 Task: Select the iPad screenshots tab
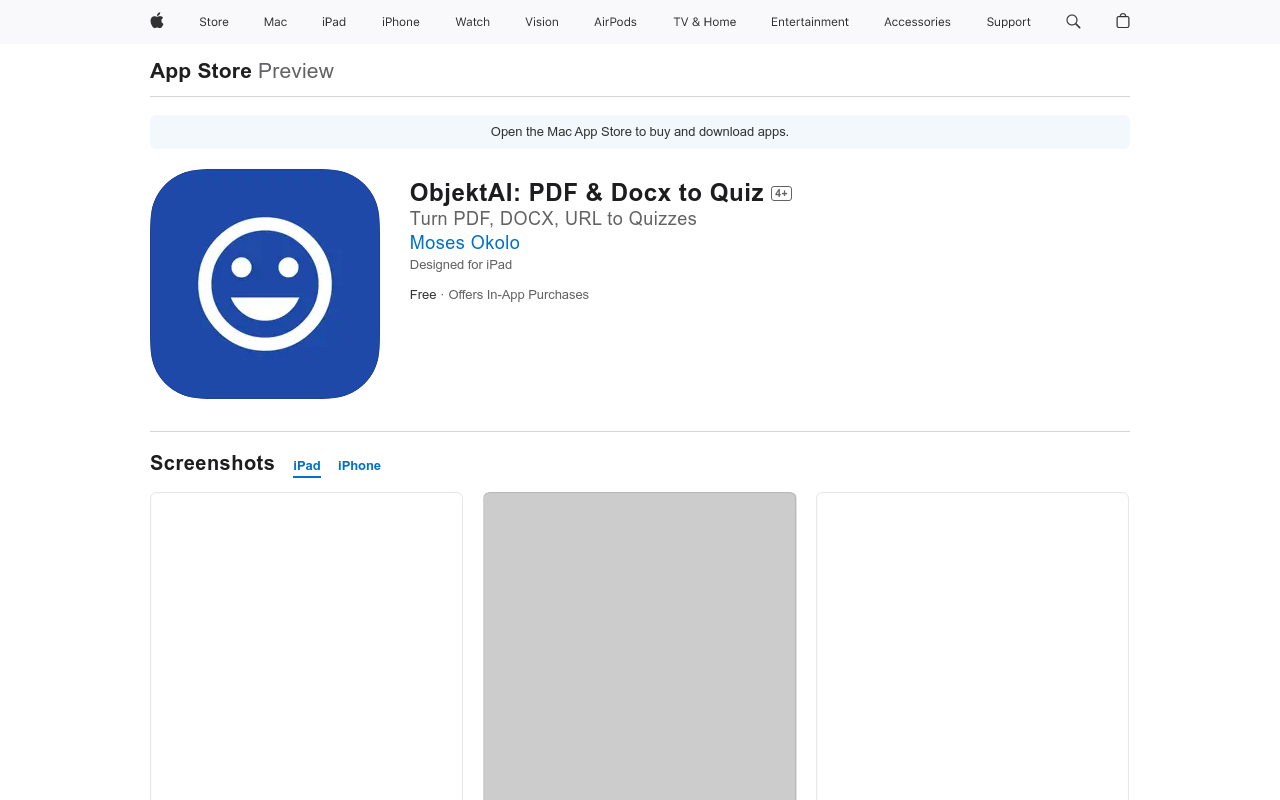307,466
